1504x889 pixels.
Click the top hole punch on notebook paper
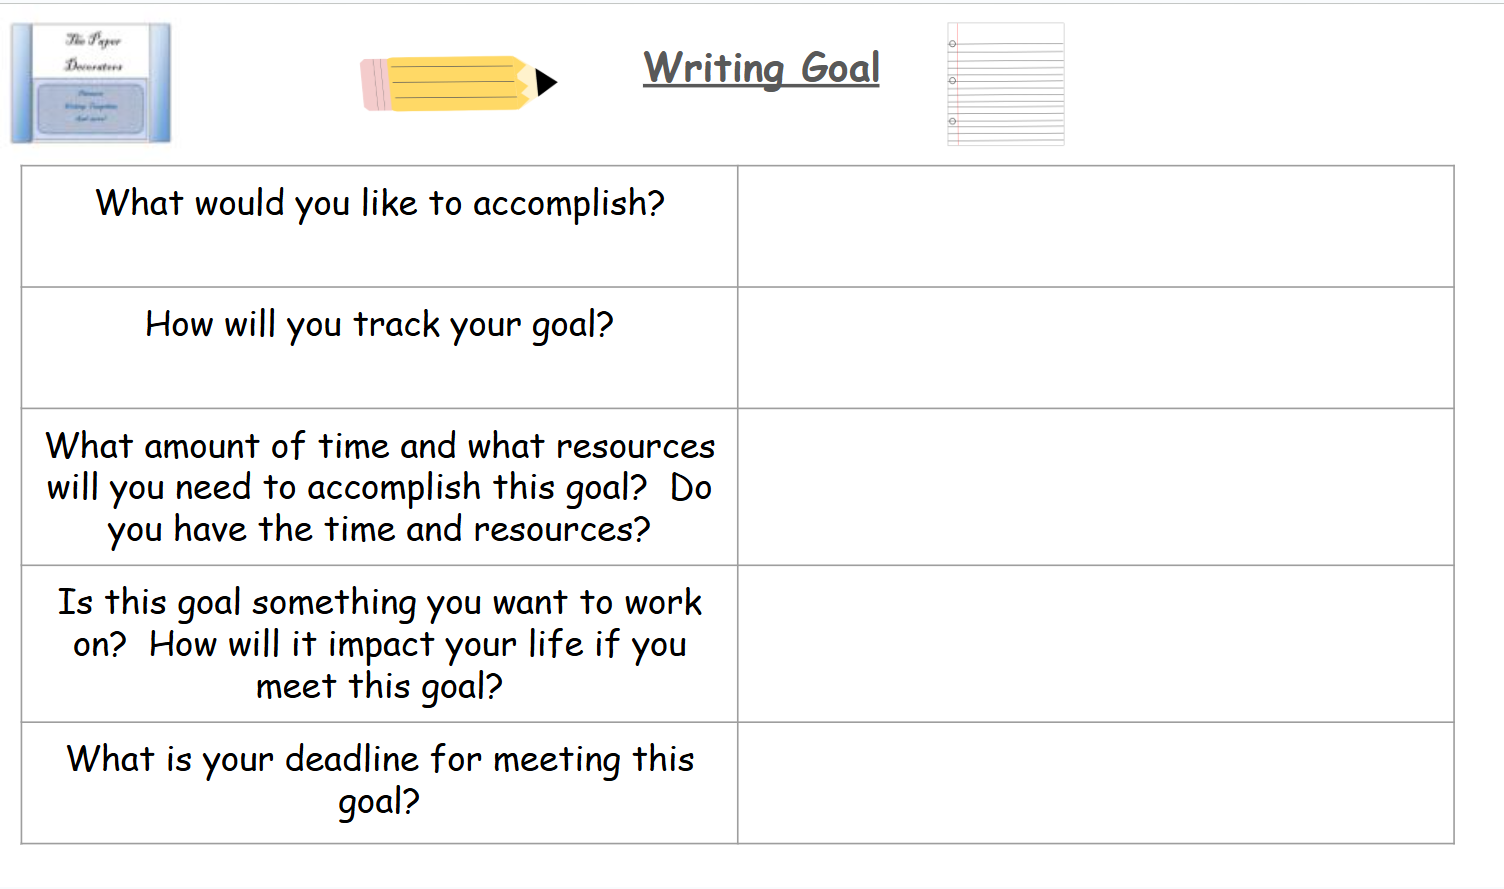[x=953, y=44]
